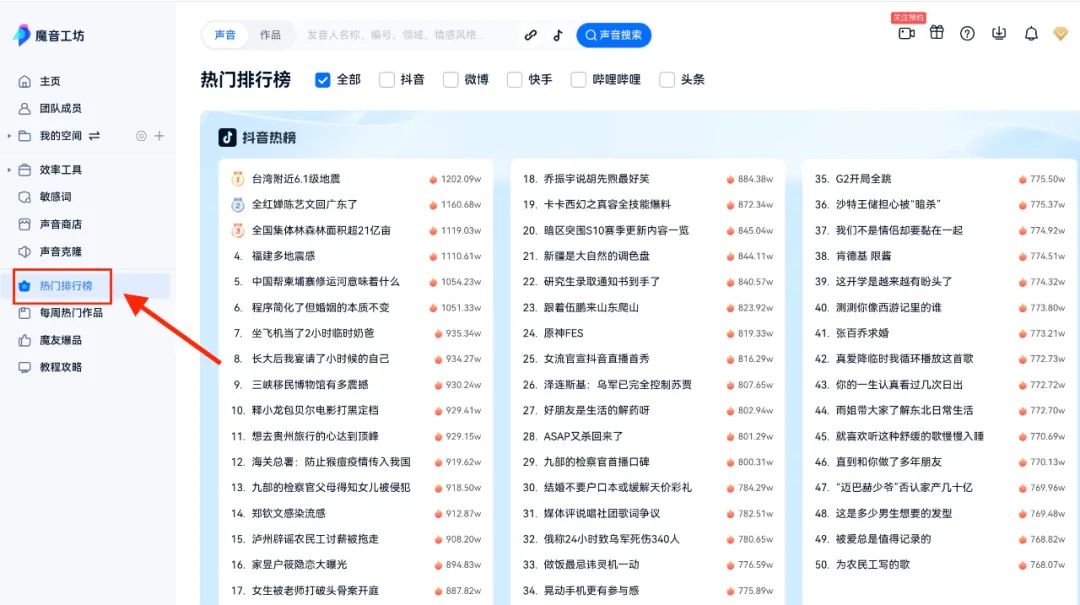The image size is (1080, 605).
Task: Open topic 你的一生认真看过几次日出
Action: 899,385
